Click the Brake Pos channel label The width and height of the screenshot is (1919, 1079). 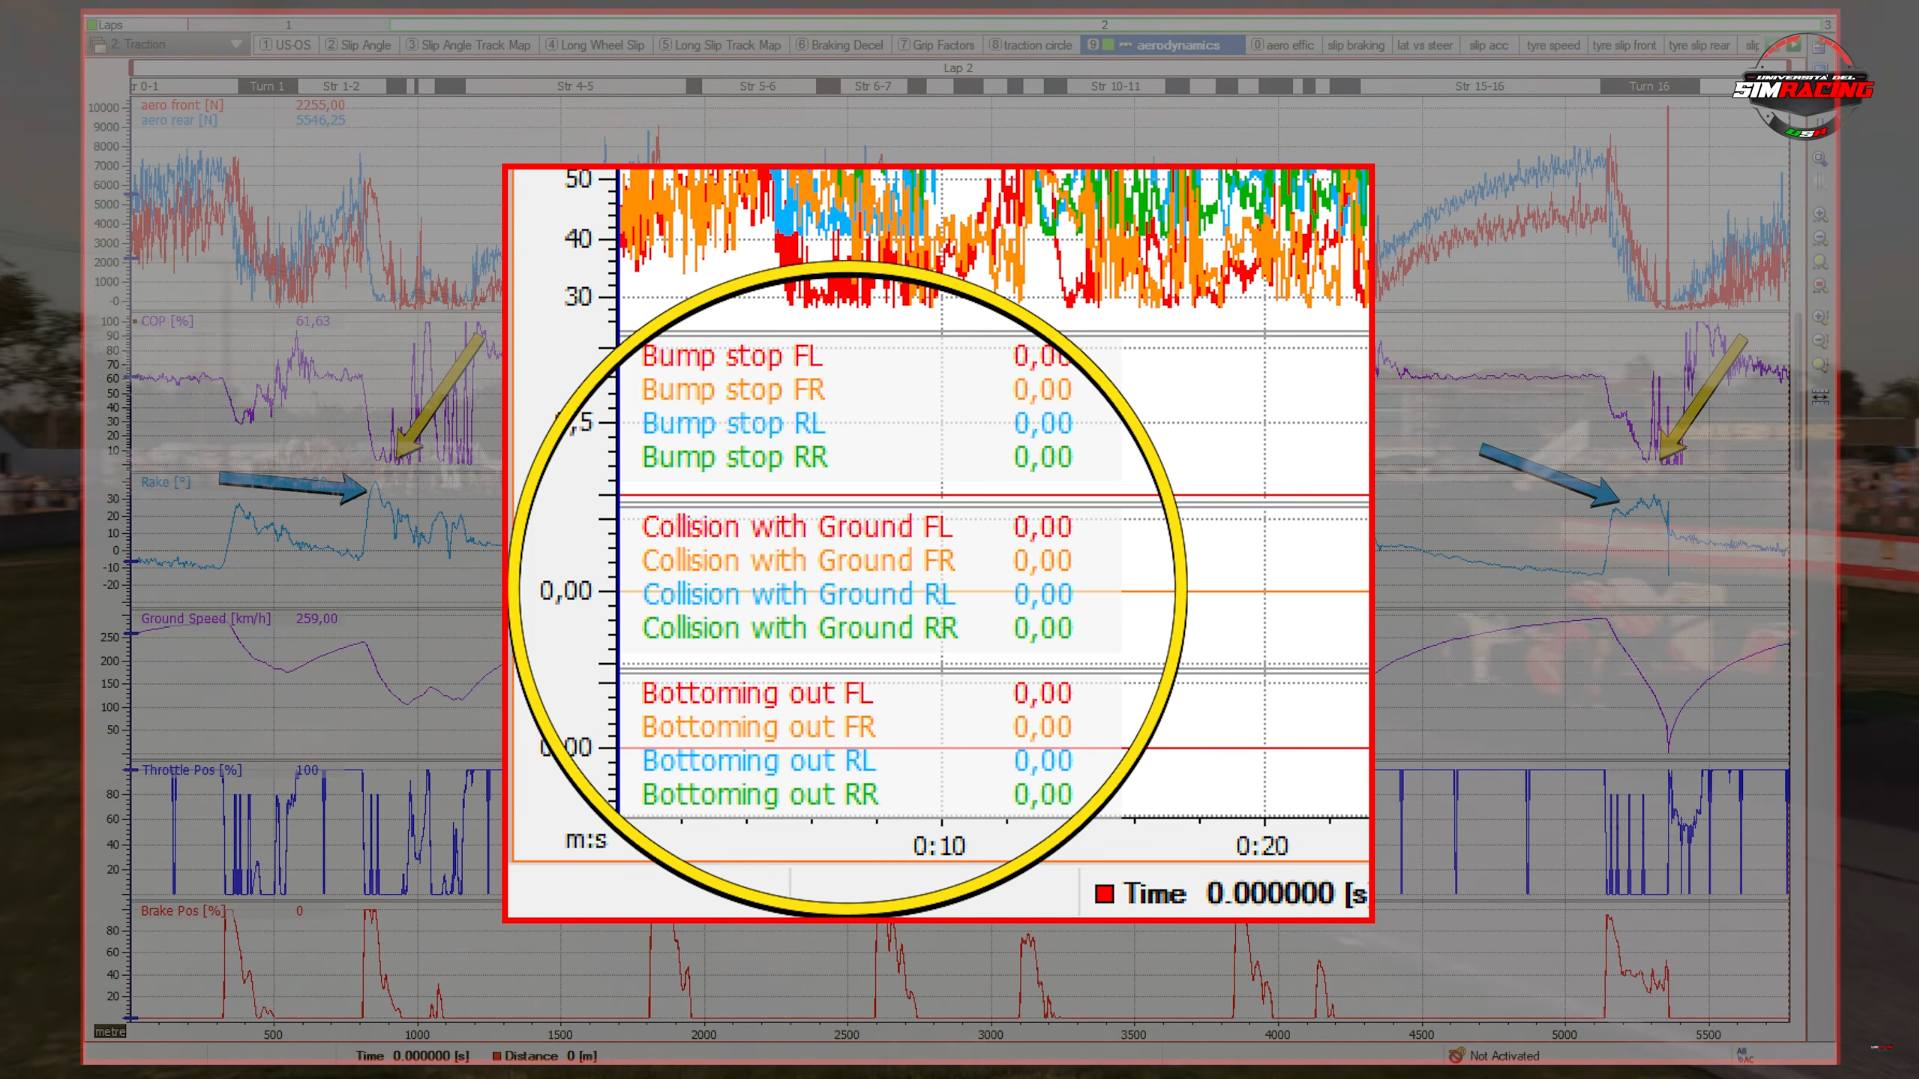tap(182, 911)
